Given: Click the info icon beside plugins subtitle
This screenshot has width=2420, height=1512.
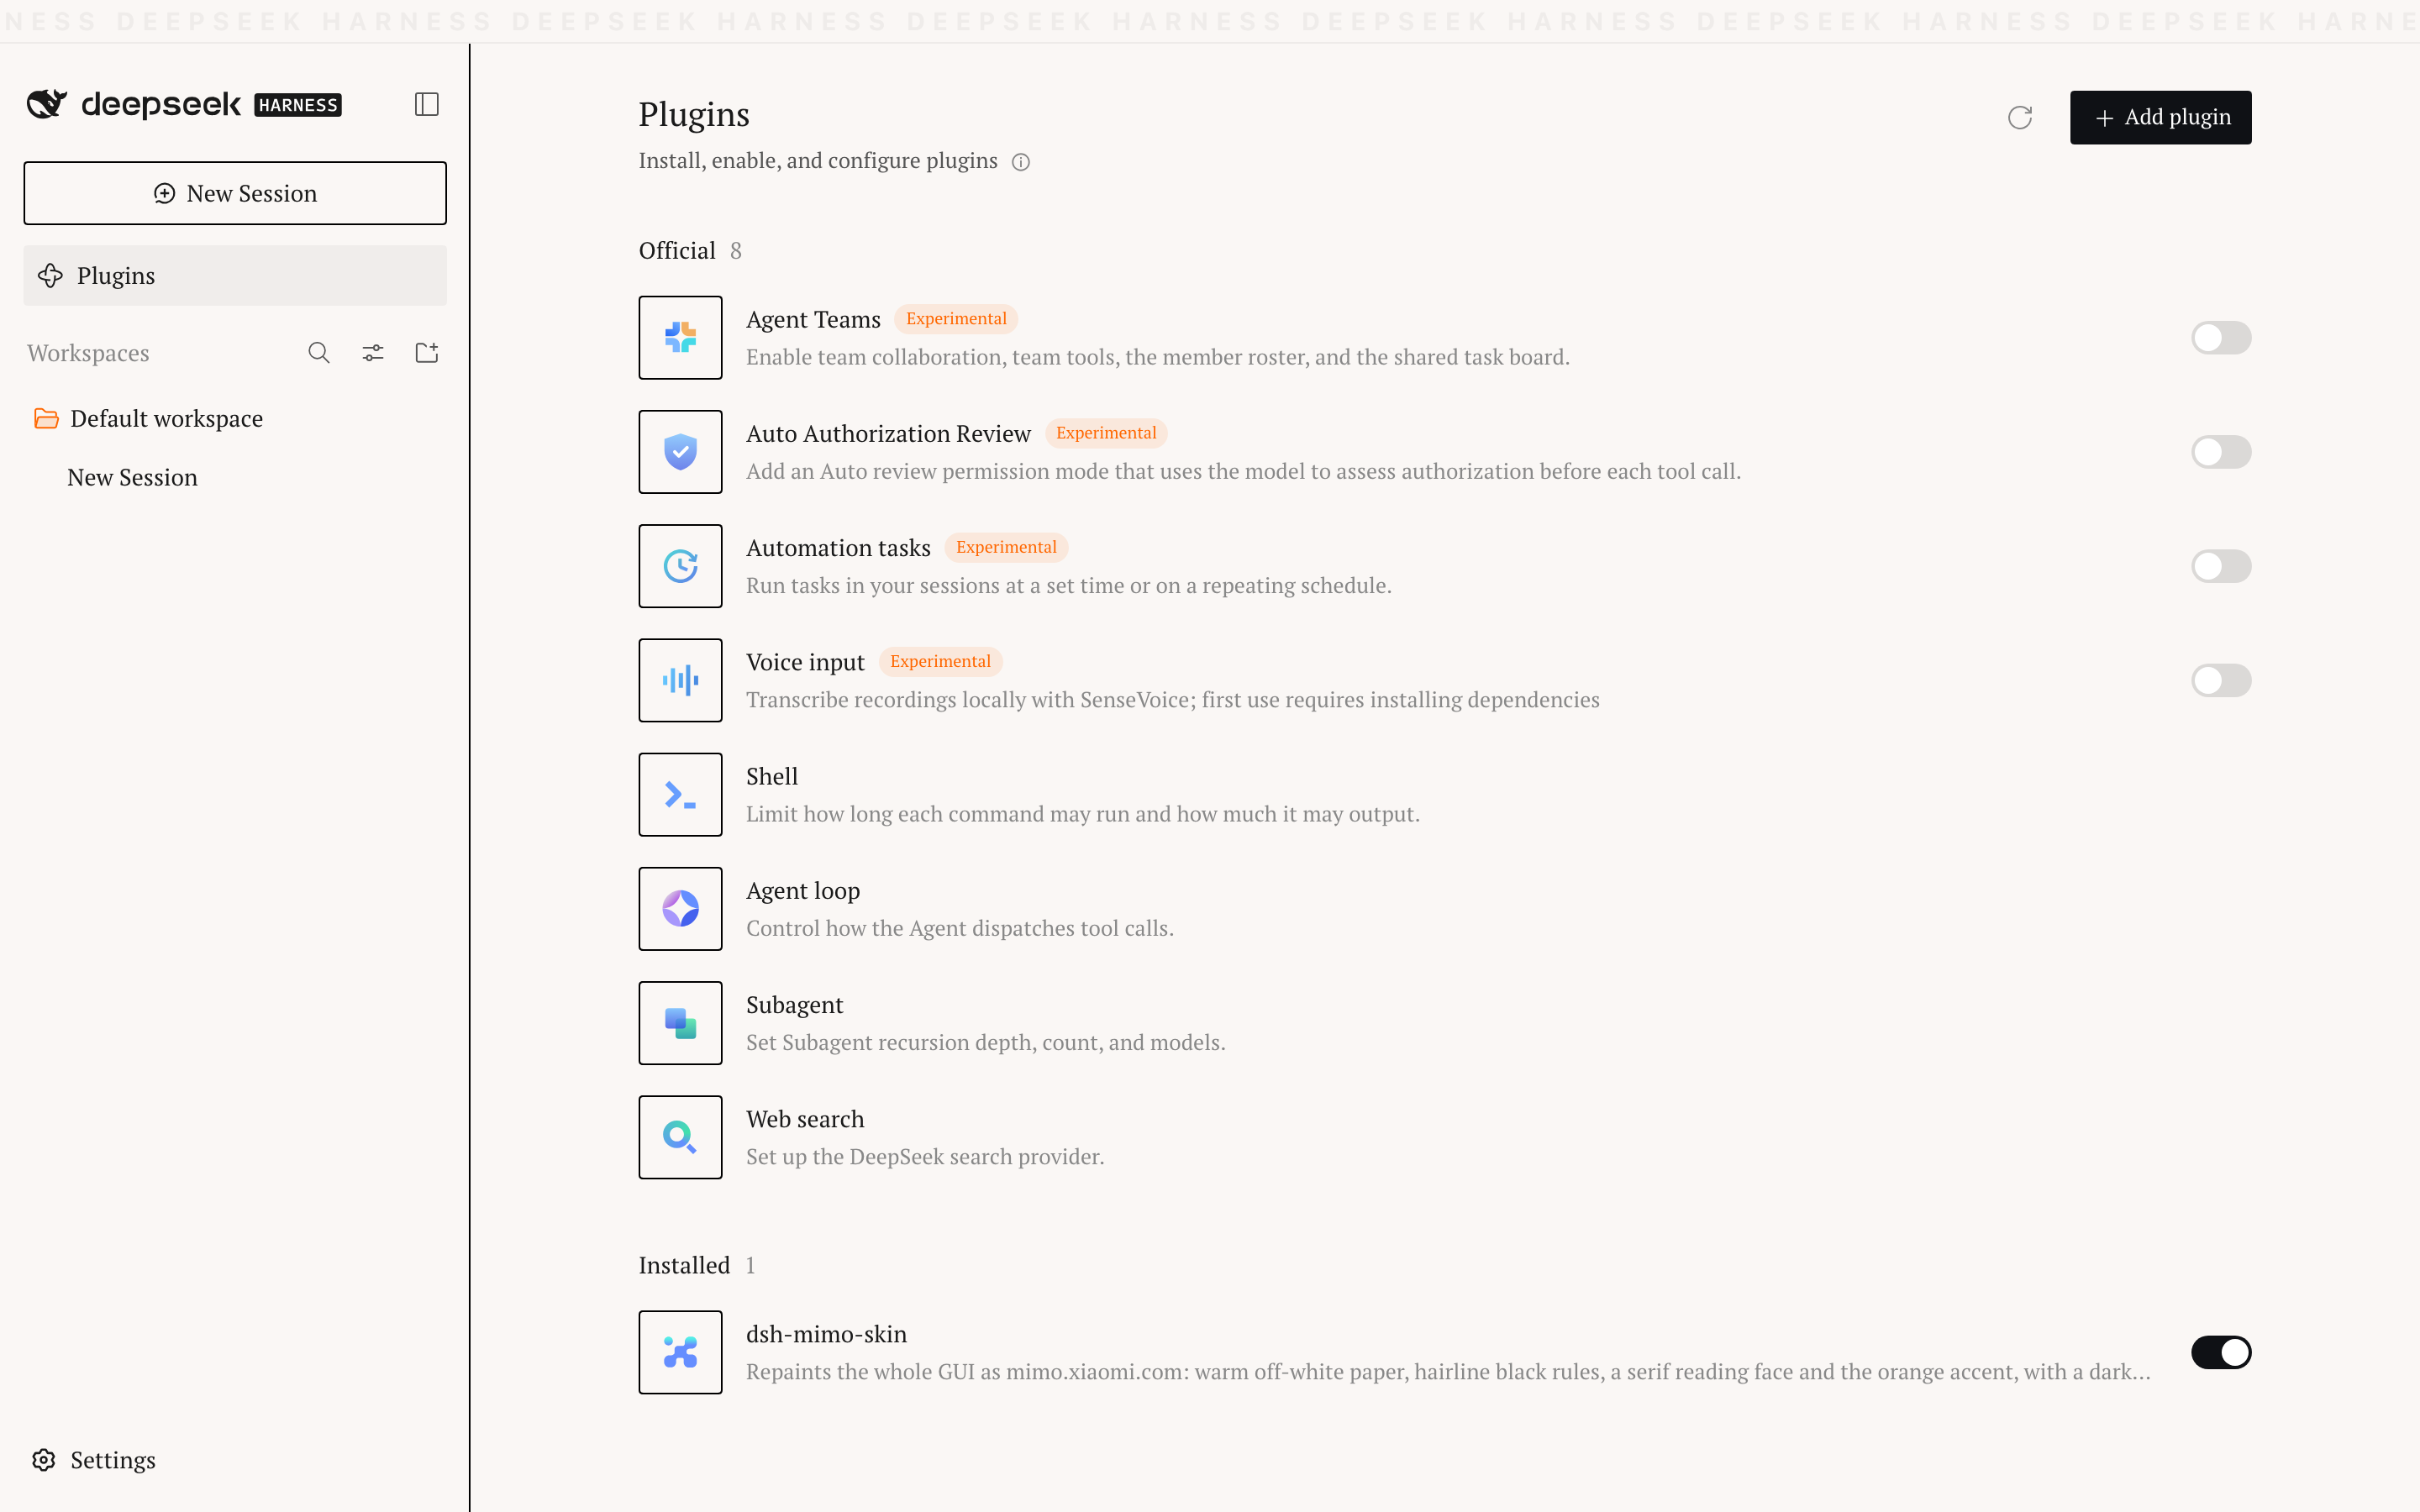Looking at the screenshot, I should coord(1021,162).
